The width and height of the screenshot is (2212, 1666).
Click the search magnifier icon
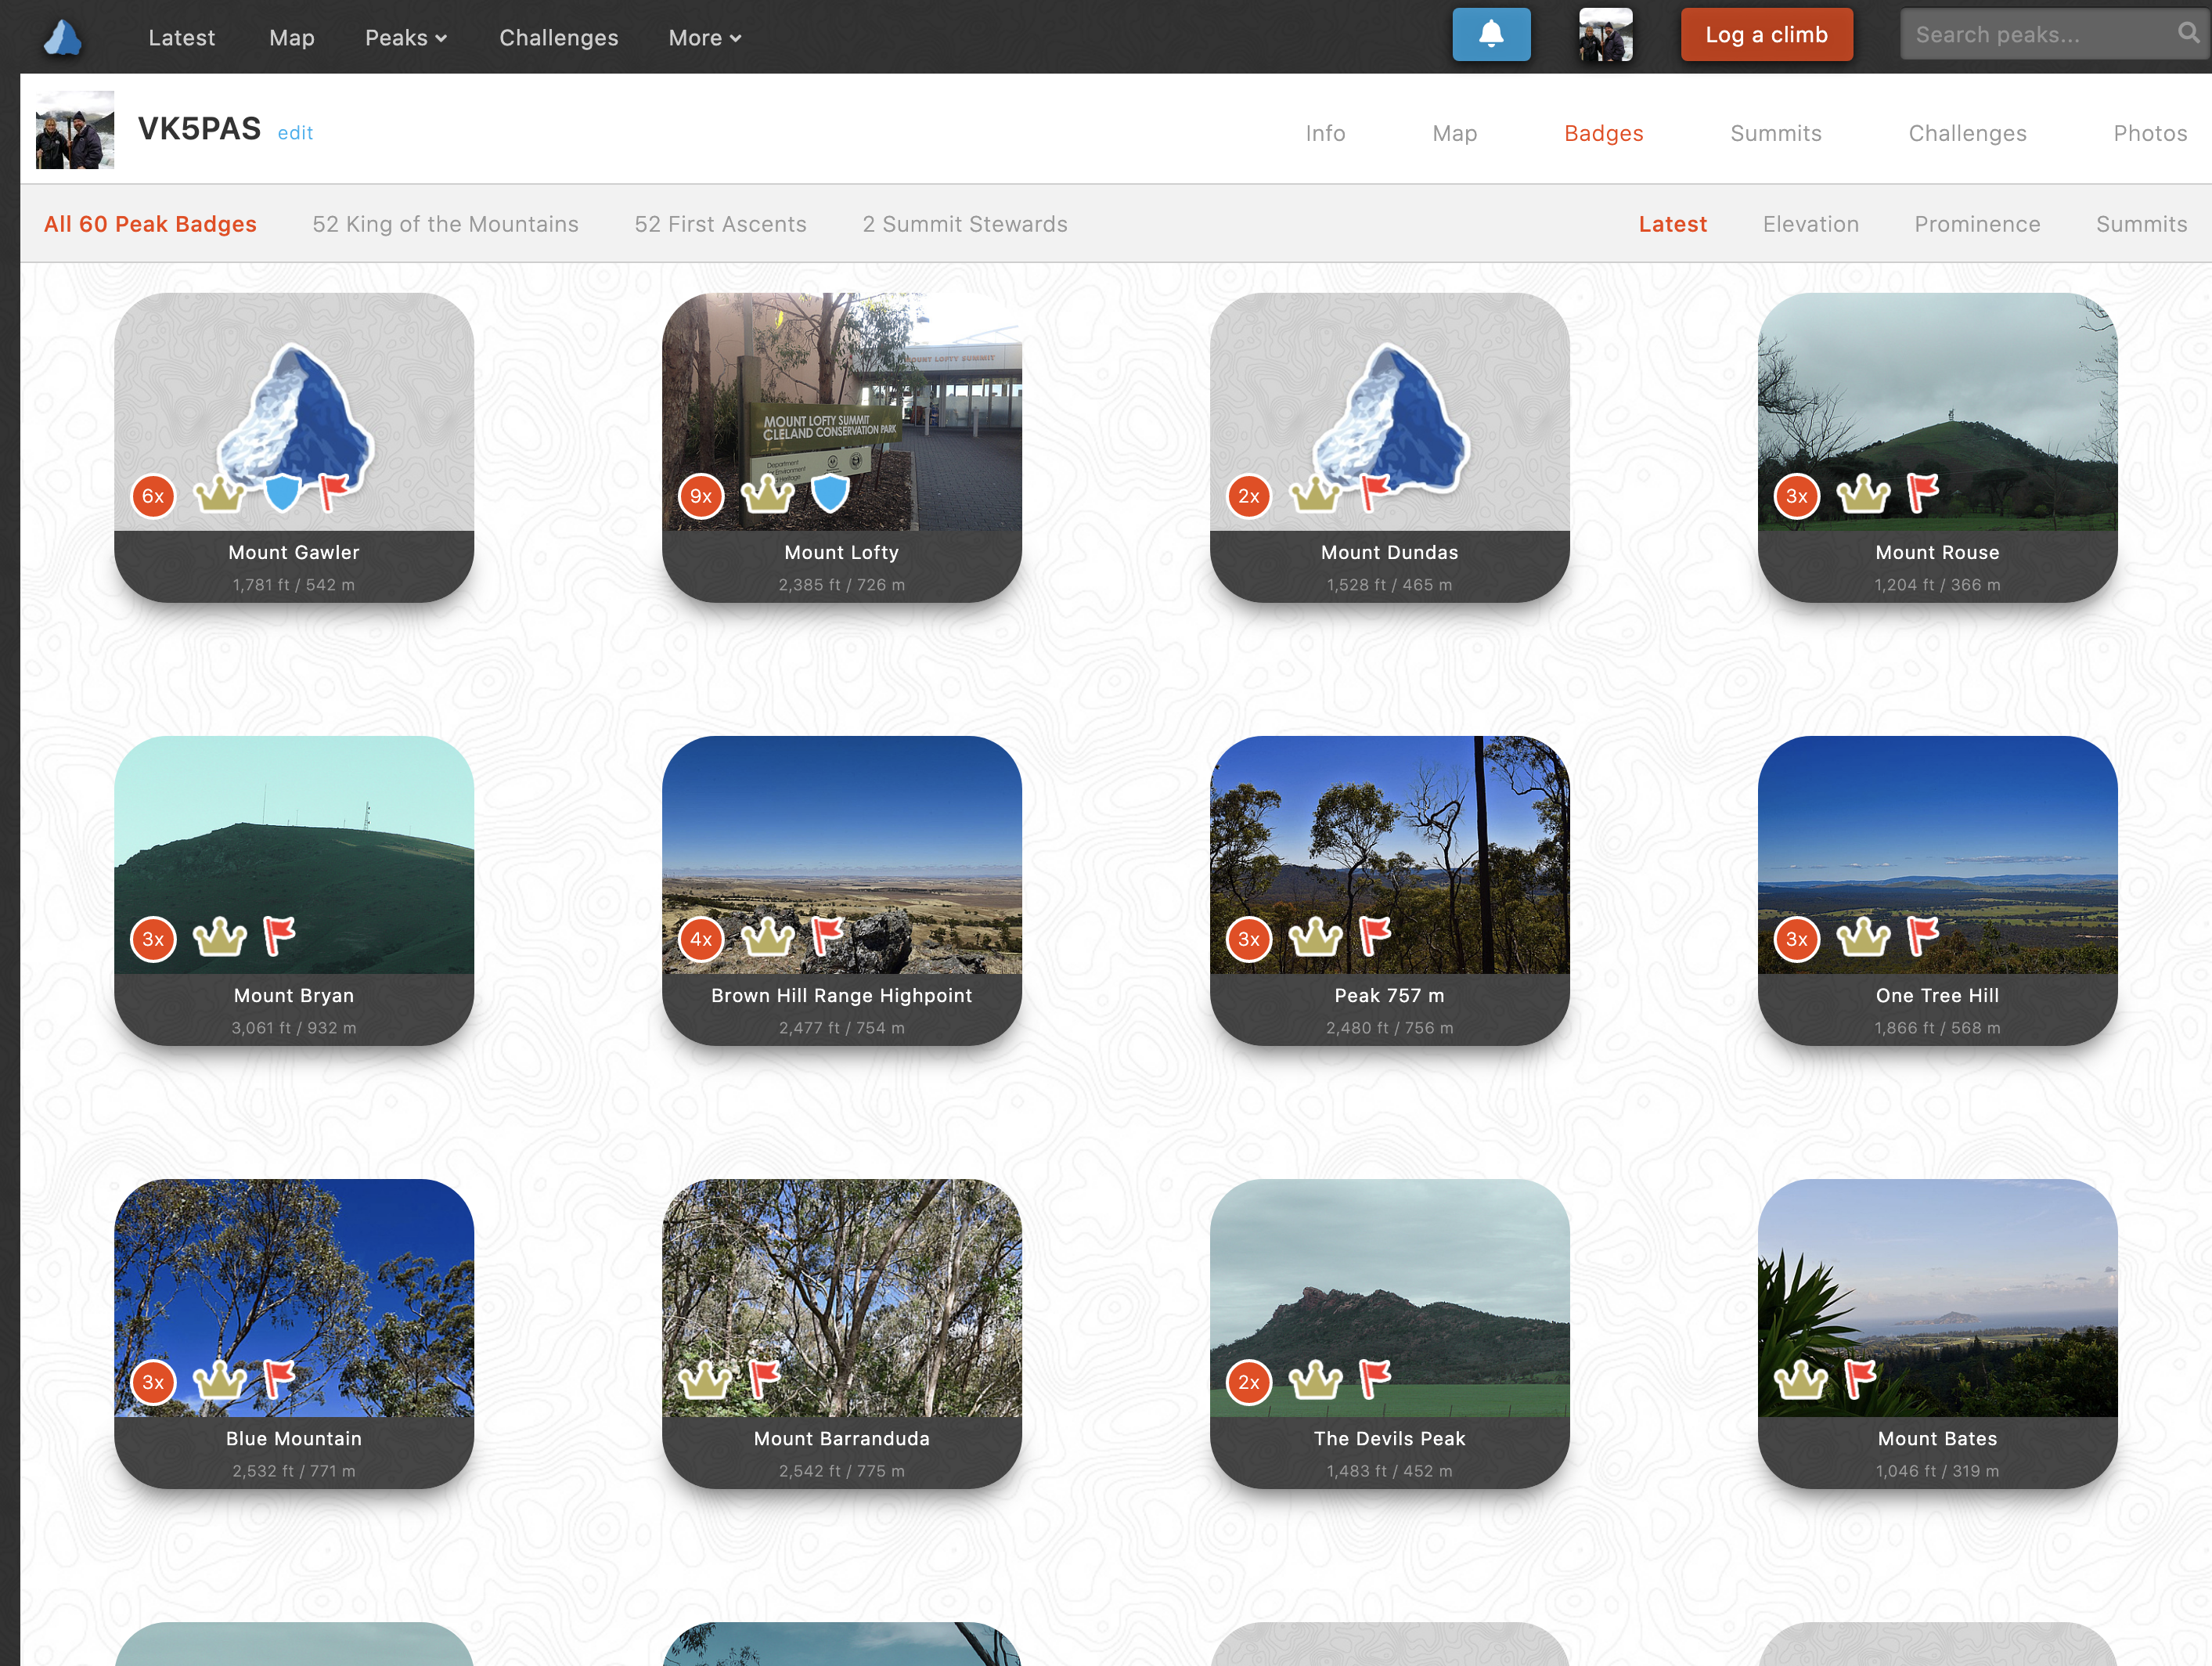tap(2188, 33)
